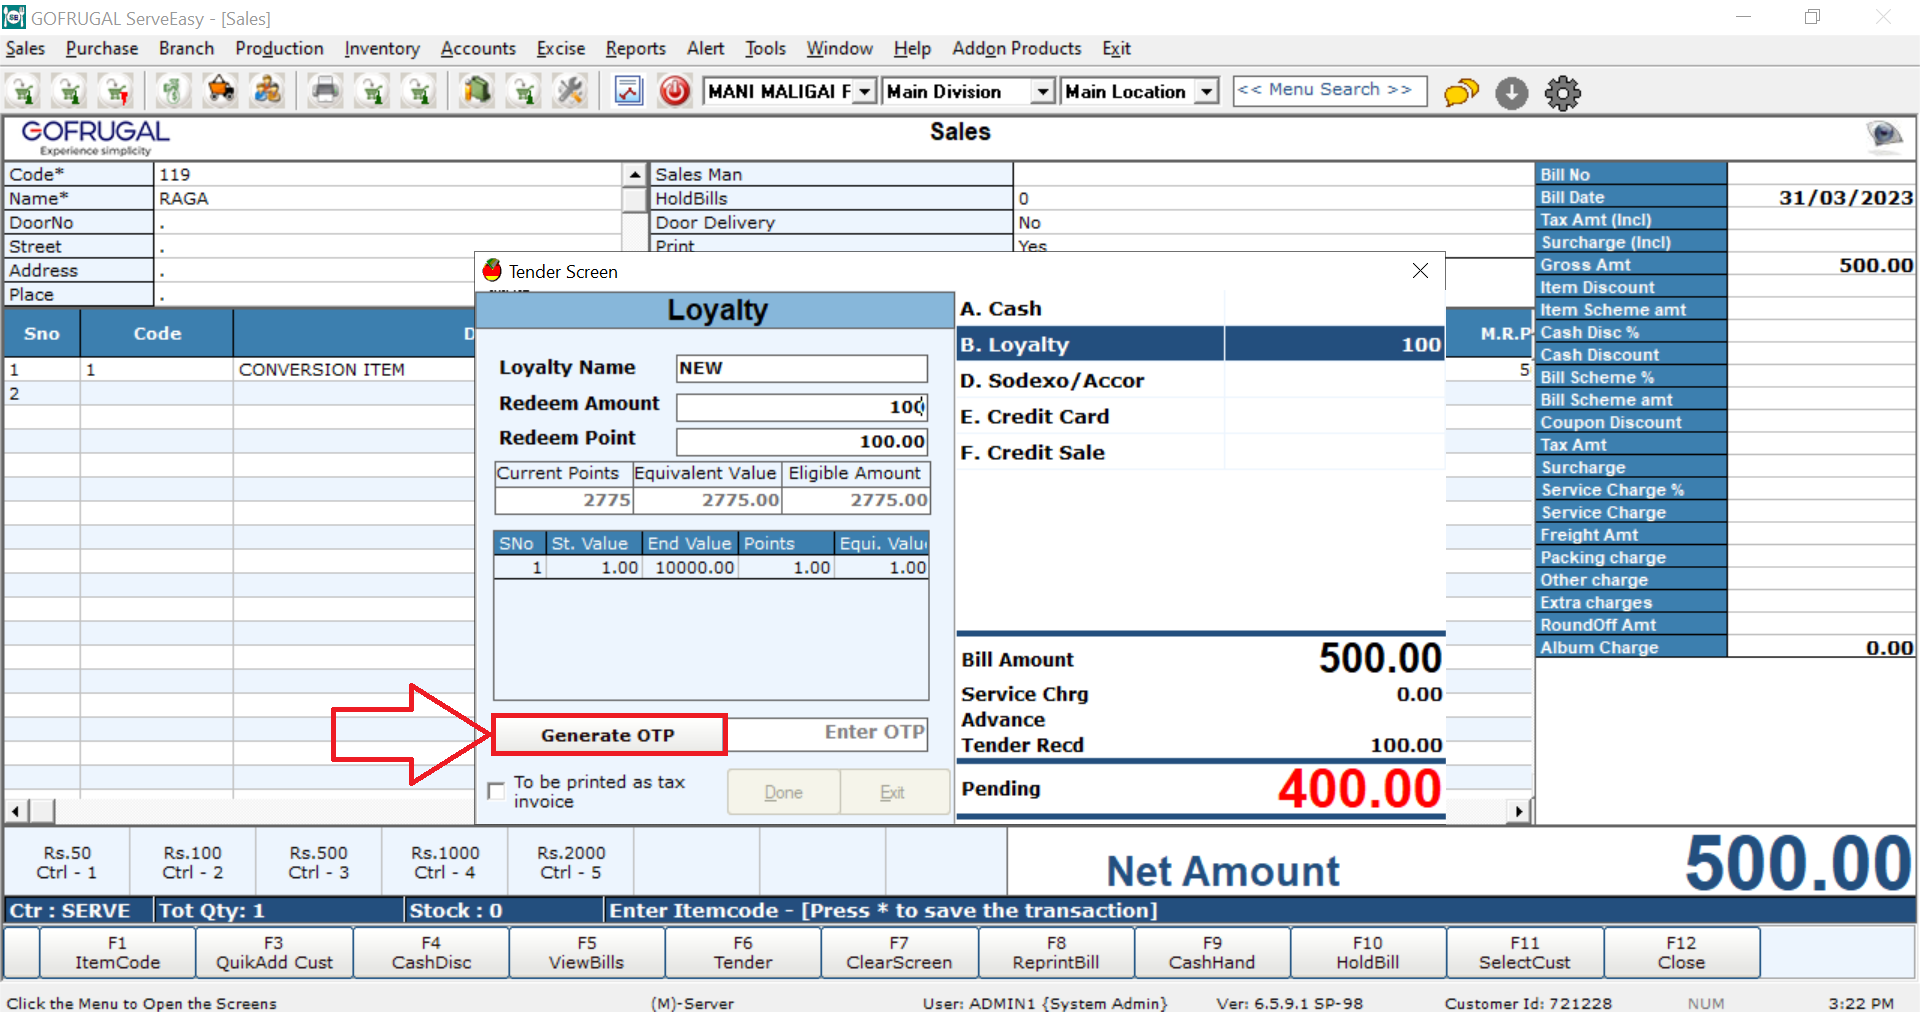Click the F6 Tender button

coord(743,952)
